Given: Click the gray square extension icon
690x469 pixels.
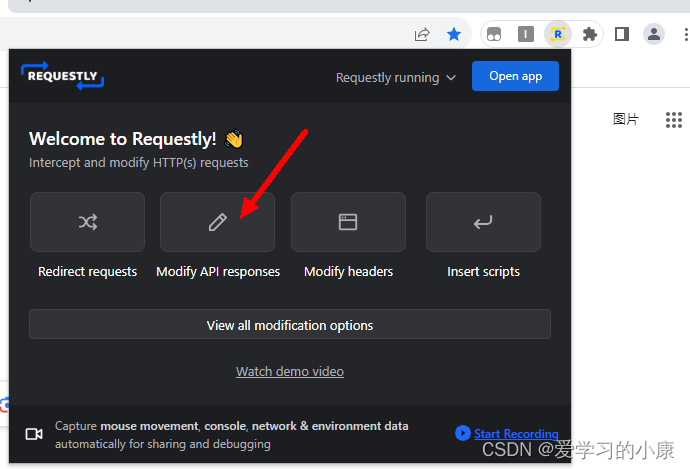Looking at the screenshot, I should 525,34.
